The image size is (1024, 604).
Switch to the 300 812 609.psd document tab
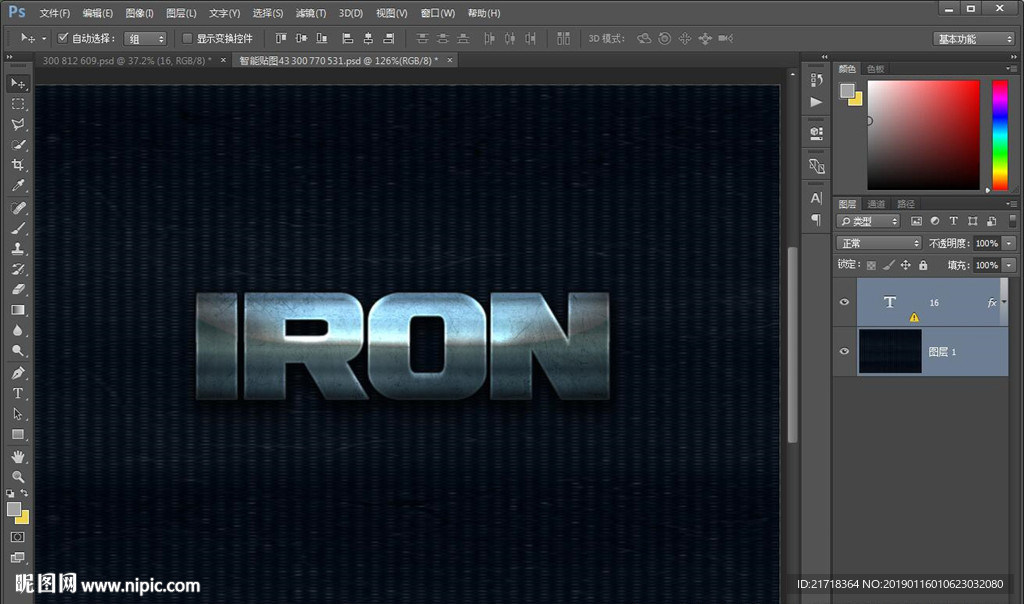(x=126, y=60)
